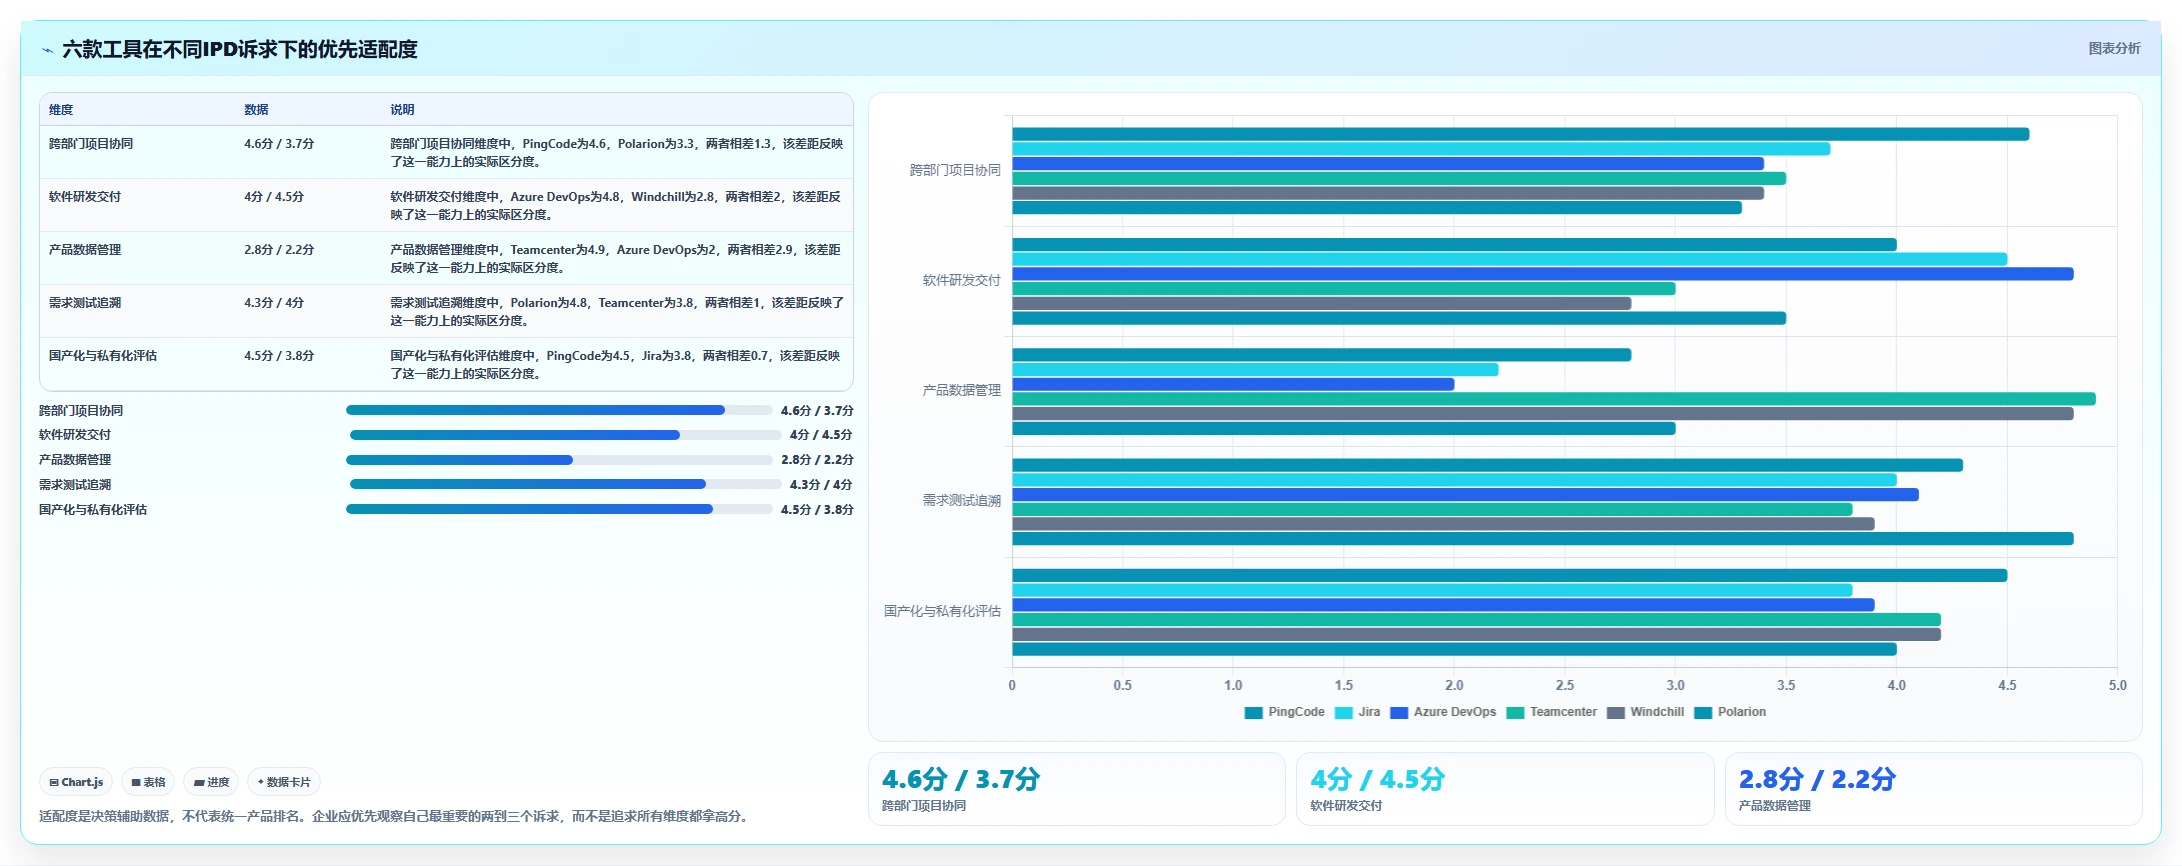Viewport: 2182px width, 866px height.
Task: Click table cell 产品数据管理
Action: click(85, 250)
